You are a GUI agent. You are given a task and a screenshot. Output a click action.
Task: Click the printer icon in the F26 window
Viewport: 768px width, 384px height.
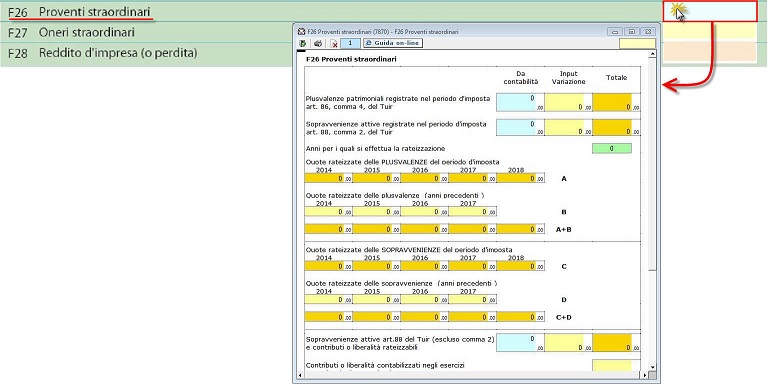[x=318, y=44]
